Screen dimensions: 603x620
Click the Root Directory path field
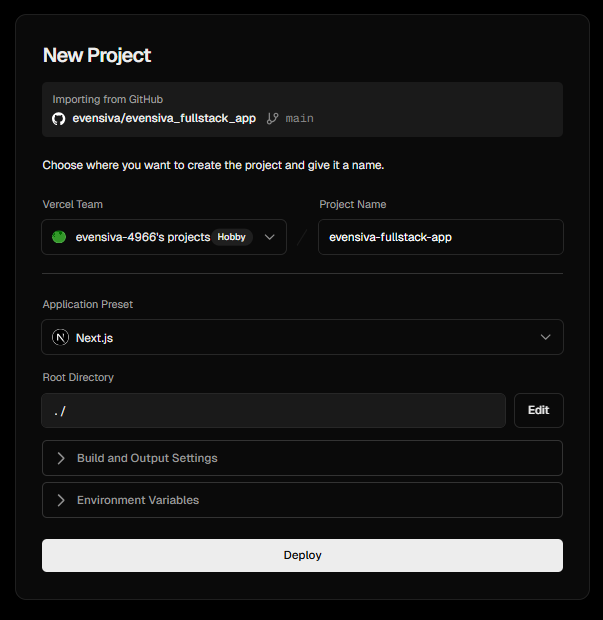pos(274,410)
